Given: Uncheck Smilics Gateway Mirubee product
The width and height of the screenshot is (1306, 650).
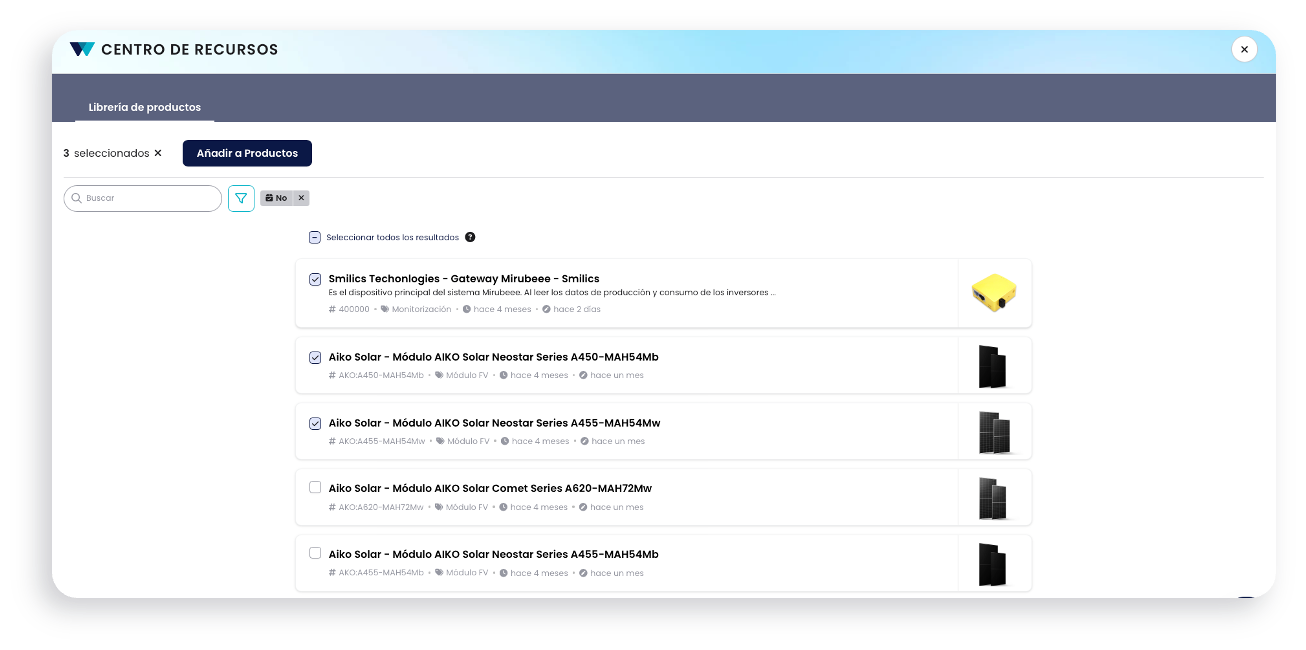Looking at the screenshot, I should point(315,279).
